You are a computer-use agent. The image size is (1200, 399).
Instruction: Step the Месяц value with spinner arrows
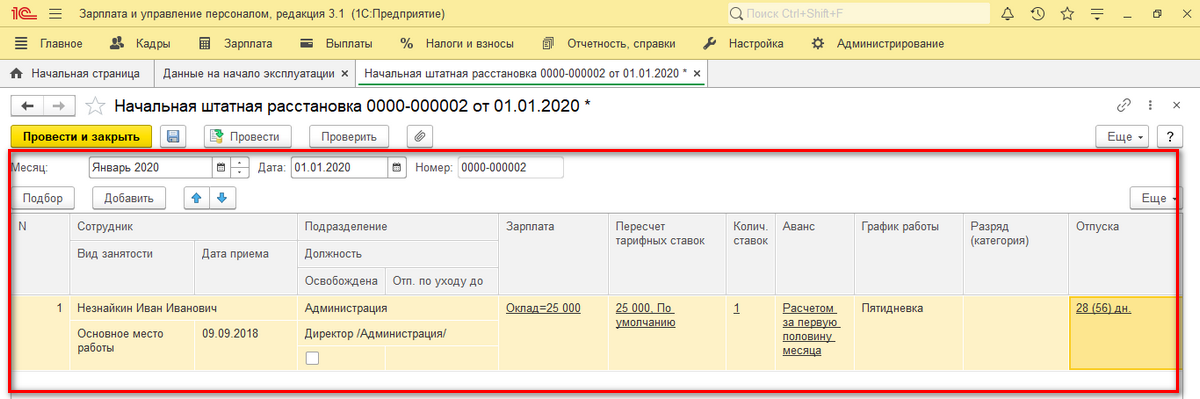[239, 168]
